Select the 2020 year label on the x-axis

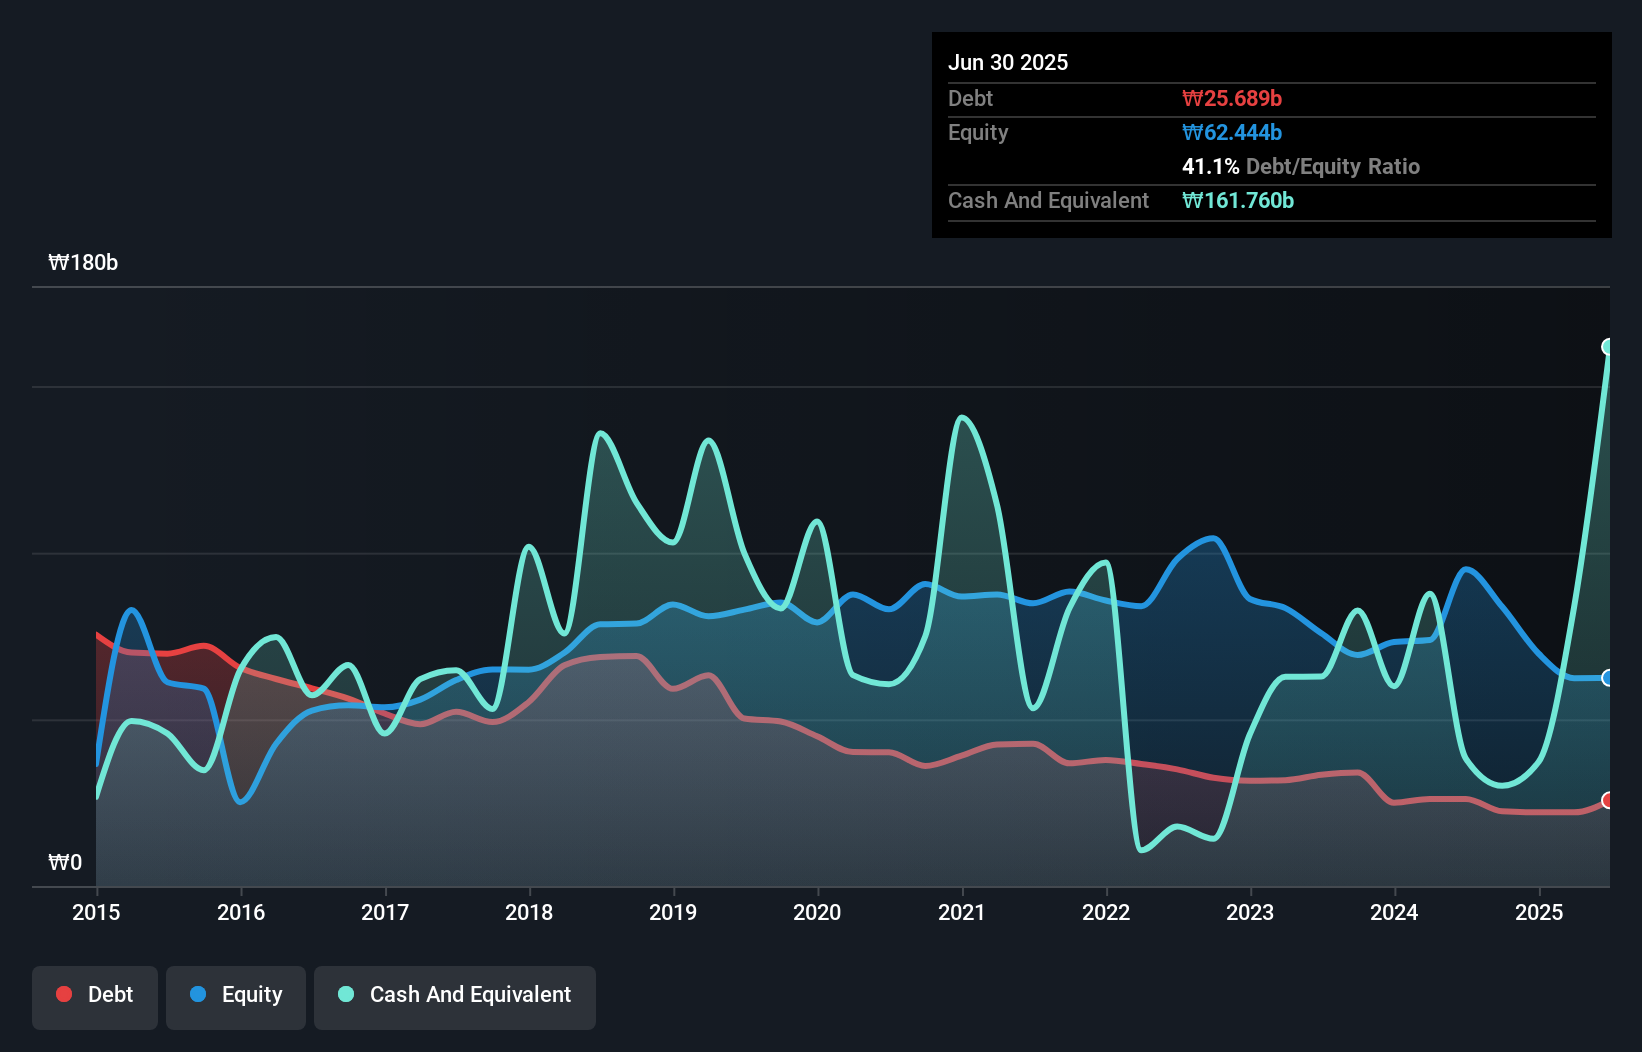(x=816, y=912)
